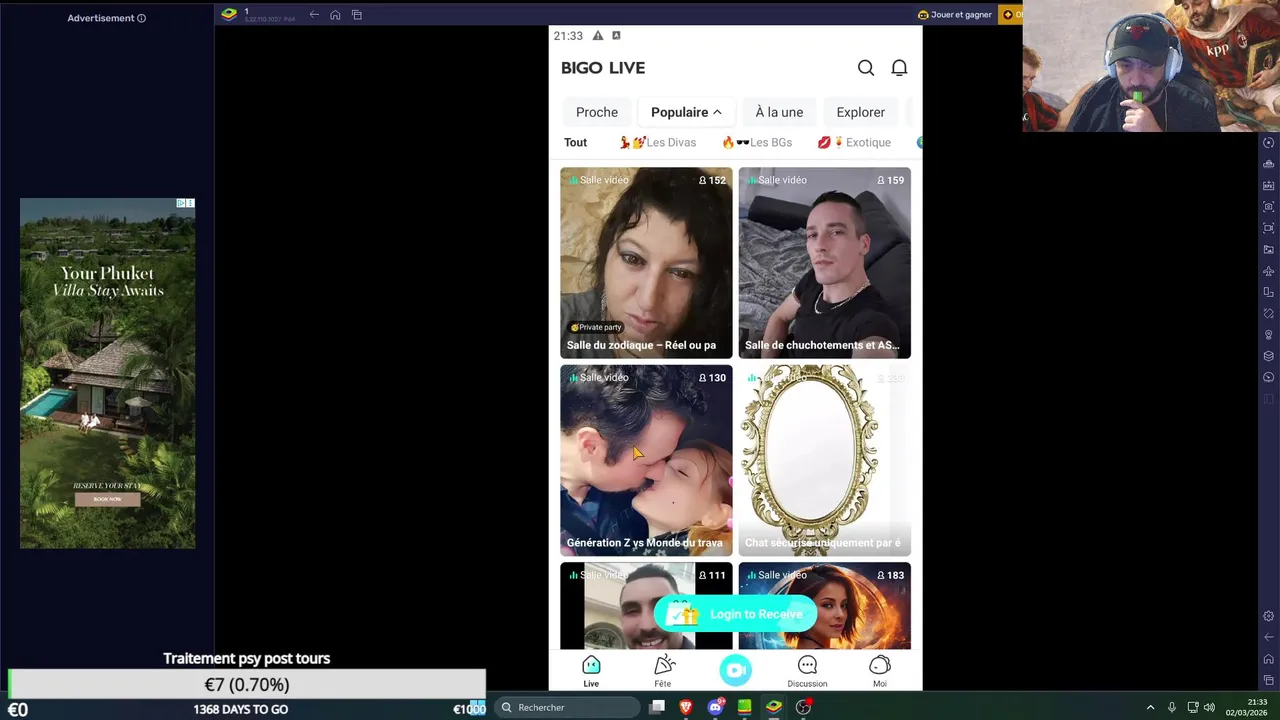
Task: Open the notifications bell in Bigo Live
Action: pos(899,68)
